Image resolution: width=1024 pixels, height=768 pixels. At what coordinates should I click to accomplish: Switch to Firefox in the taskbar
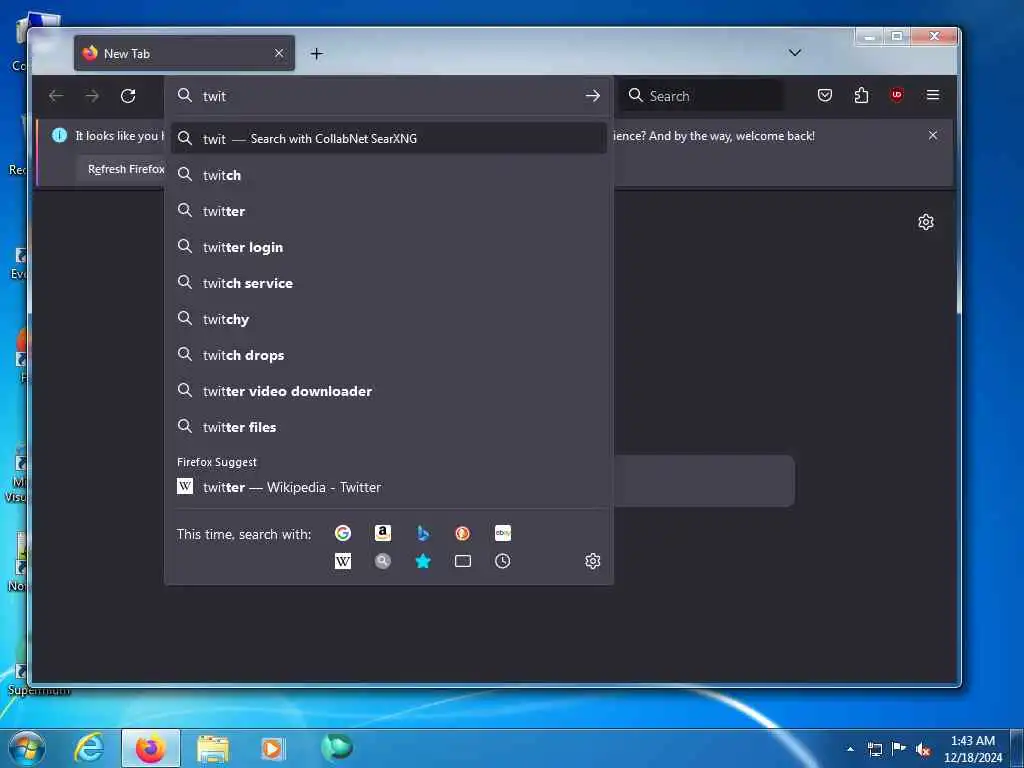pyautogui.click(x=151, y=748)
